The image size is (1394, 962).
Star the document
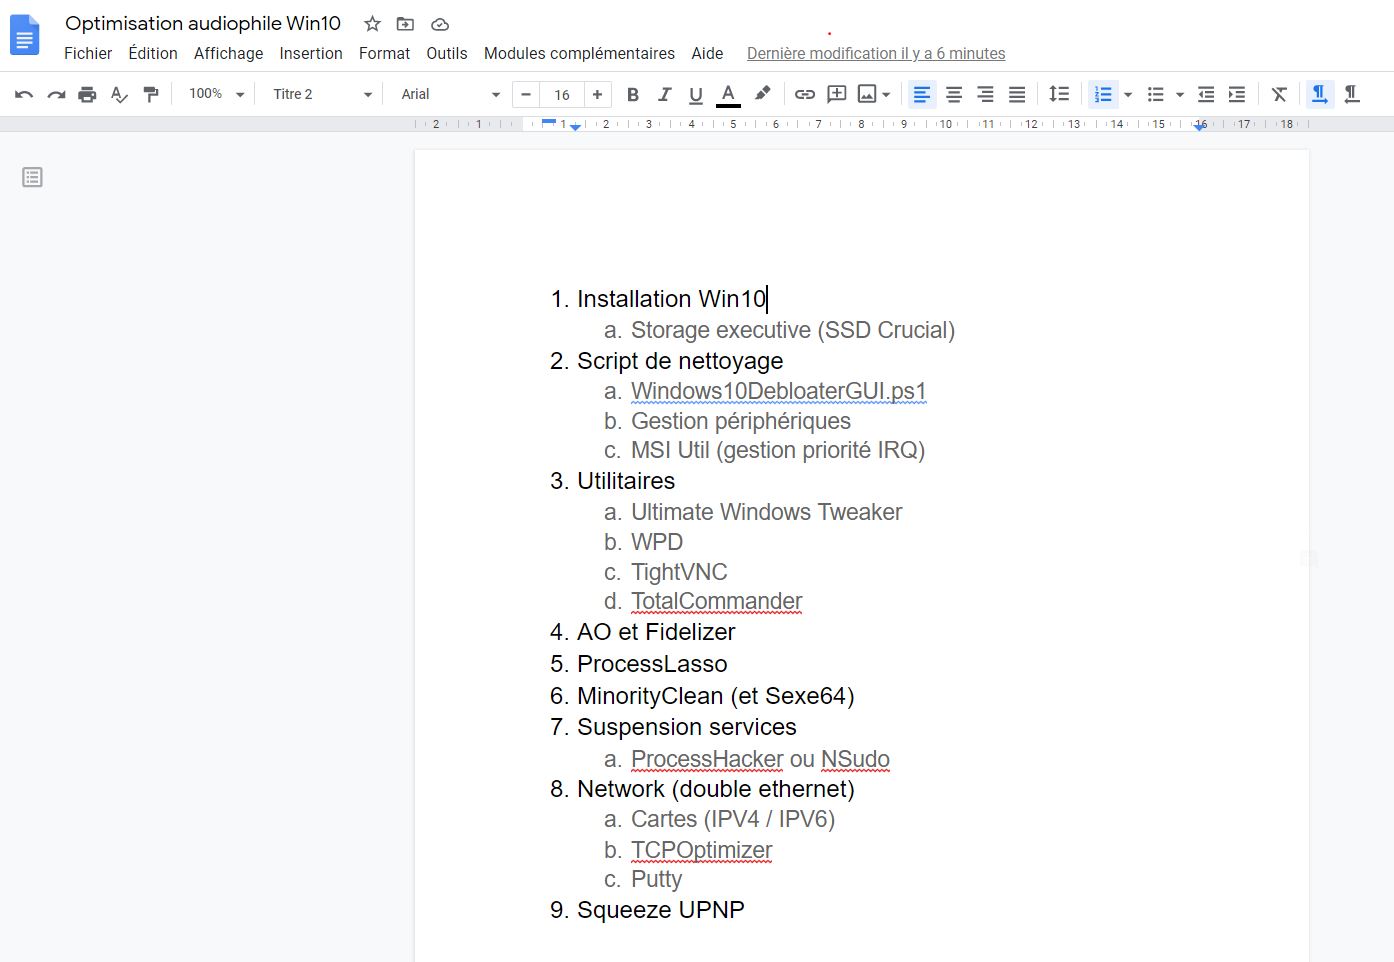click(372, 23)
